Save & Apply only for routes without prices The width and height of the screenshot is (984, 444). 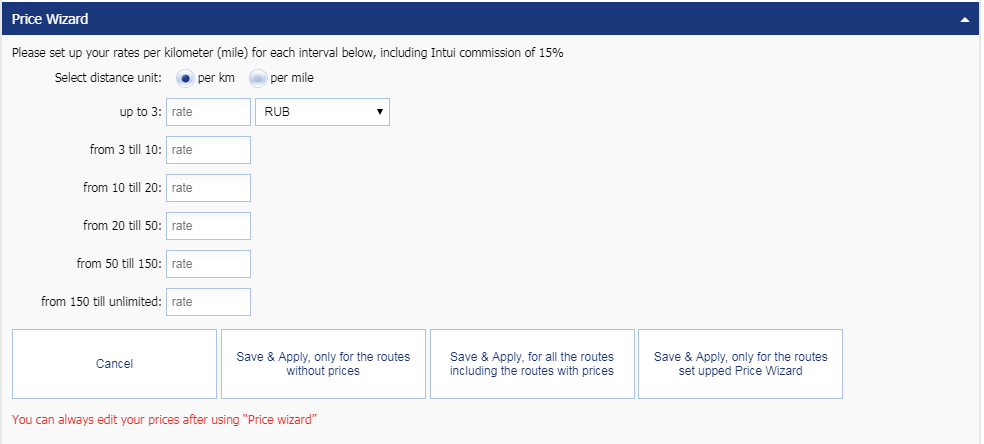(x=323, y=364)
